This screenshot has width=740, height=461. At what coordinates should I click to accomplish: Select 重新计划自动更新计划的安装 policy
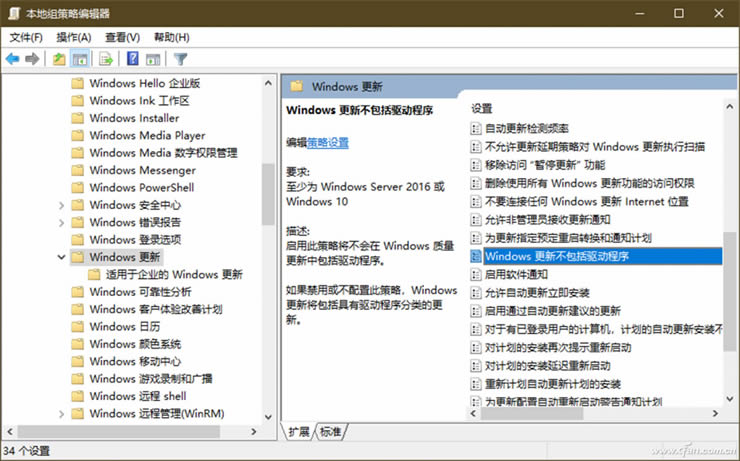(553, 385)
